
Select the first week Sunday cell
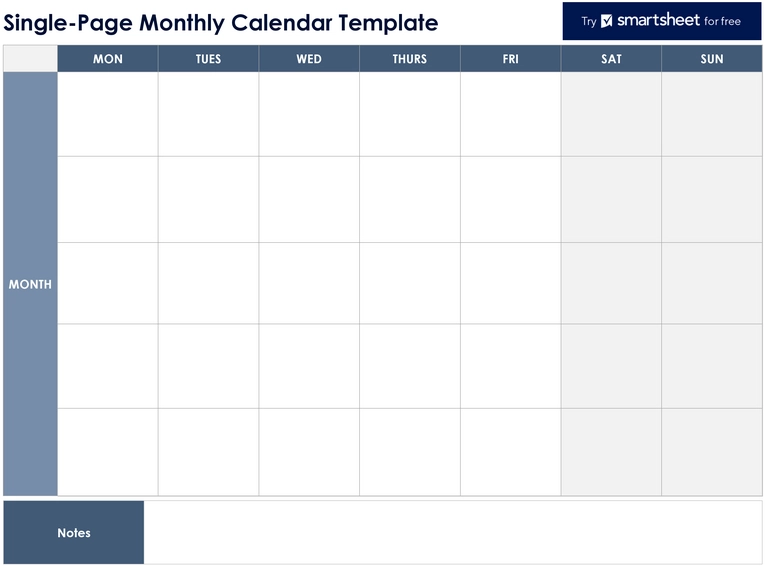click(712, 114)
